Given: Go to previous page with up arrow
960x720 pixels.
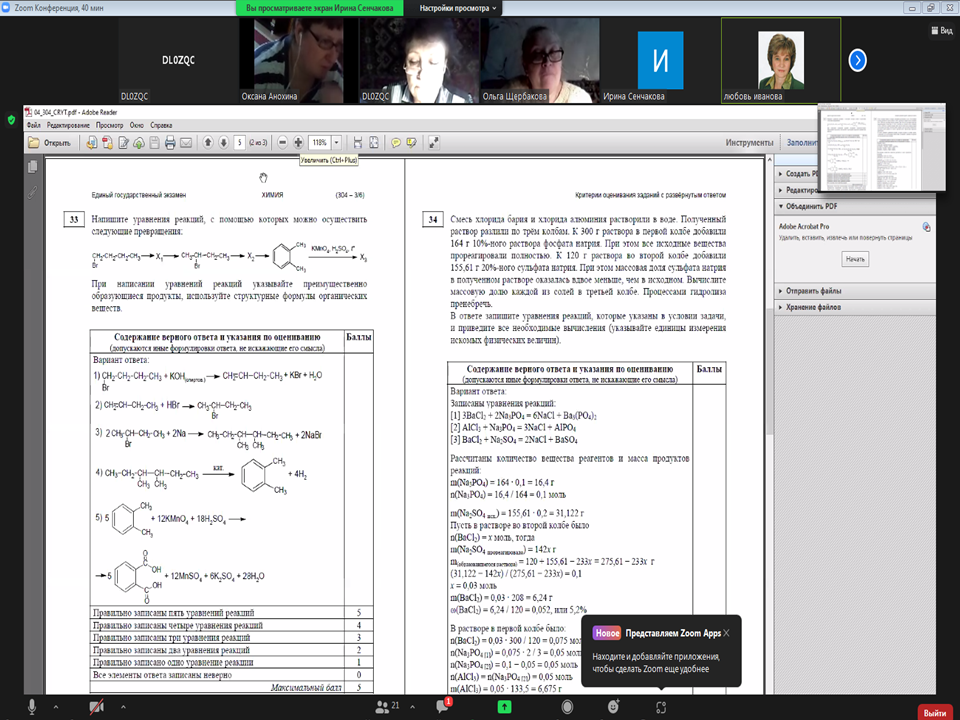Looking at the screenshot, I should click(208, 143).
